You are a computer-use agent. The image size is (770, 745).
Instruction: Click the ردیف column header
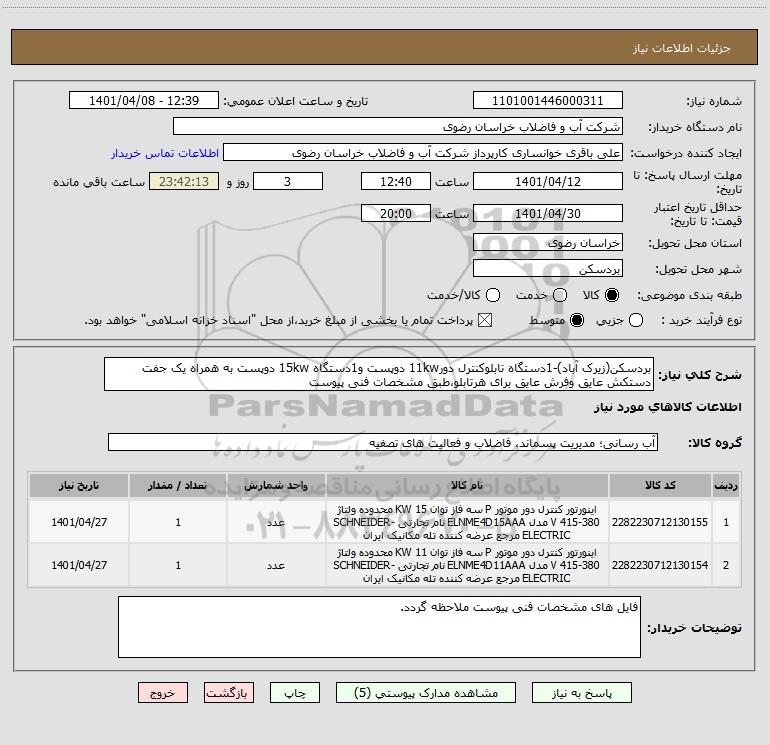point(726,486)
